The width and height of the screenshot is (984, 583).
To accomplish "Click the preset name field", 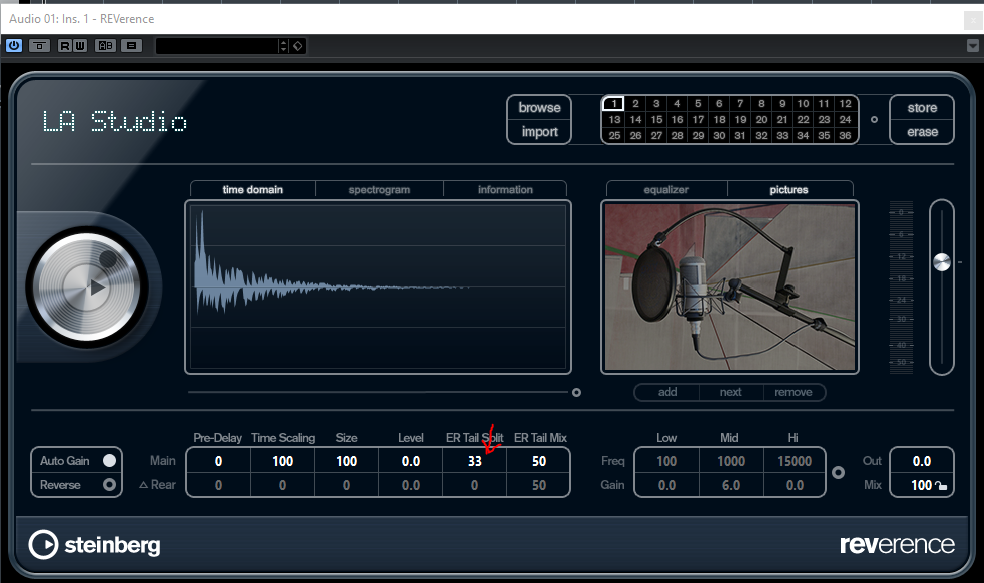I will pyautogui.click(x=216, y=46).
